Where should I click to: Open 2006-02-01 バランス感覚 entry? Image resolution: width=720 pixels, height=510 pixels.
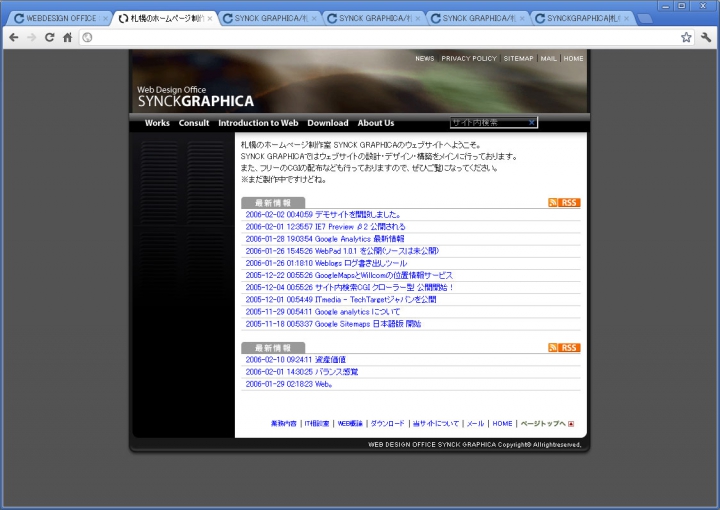point(302,372)
